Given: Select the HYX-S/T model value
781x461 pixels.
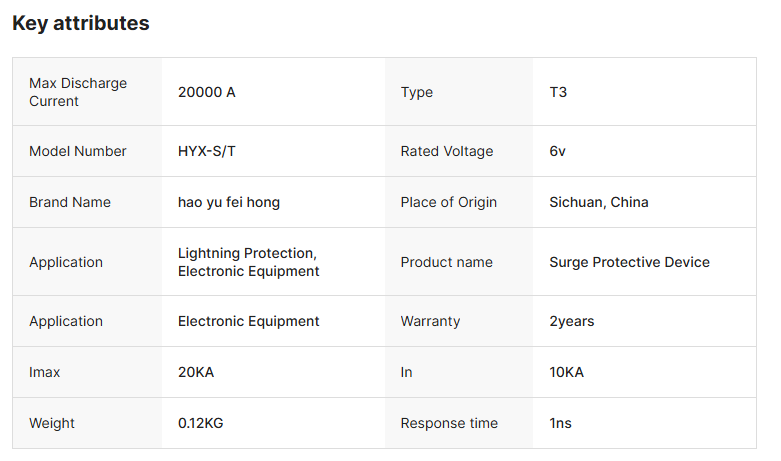Looking at the screenshot, I should point(207,151).
